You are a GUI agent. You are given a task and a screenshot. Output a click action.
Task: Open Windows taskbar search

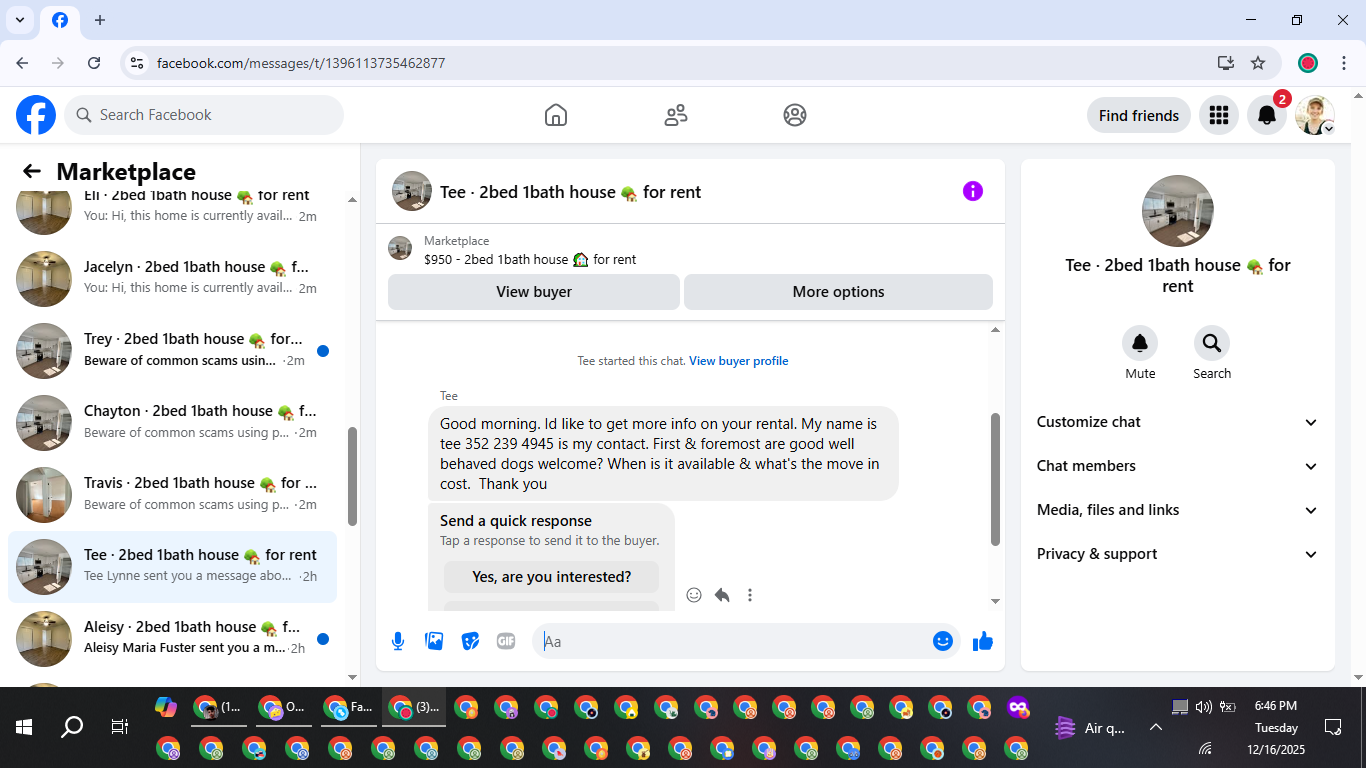click(72, 727)
